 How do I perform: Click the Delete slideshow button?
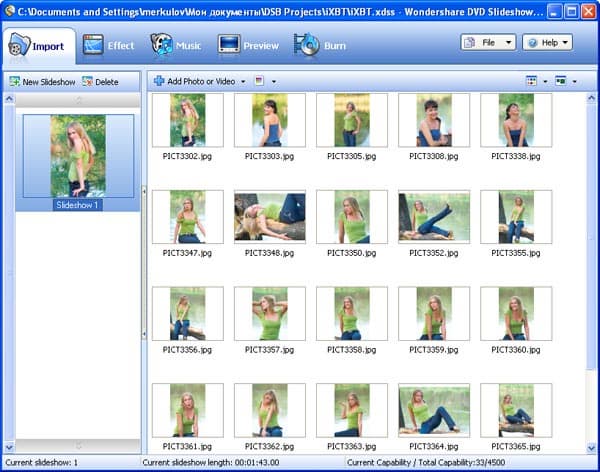tap(100, 82)
